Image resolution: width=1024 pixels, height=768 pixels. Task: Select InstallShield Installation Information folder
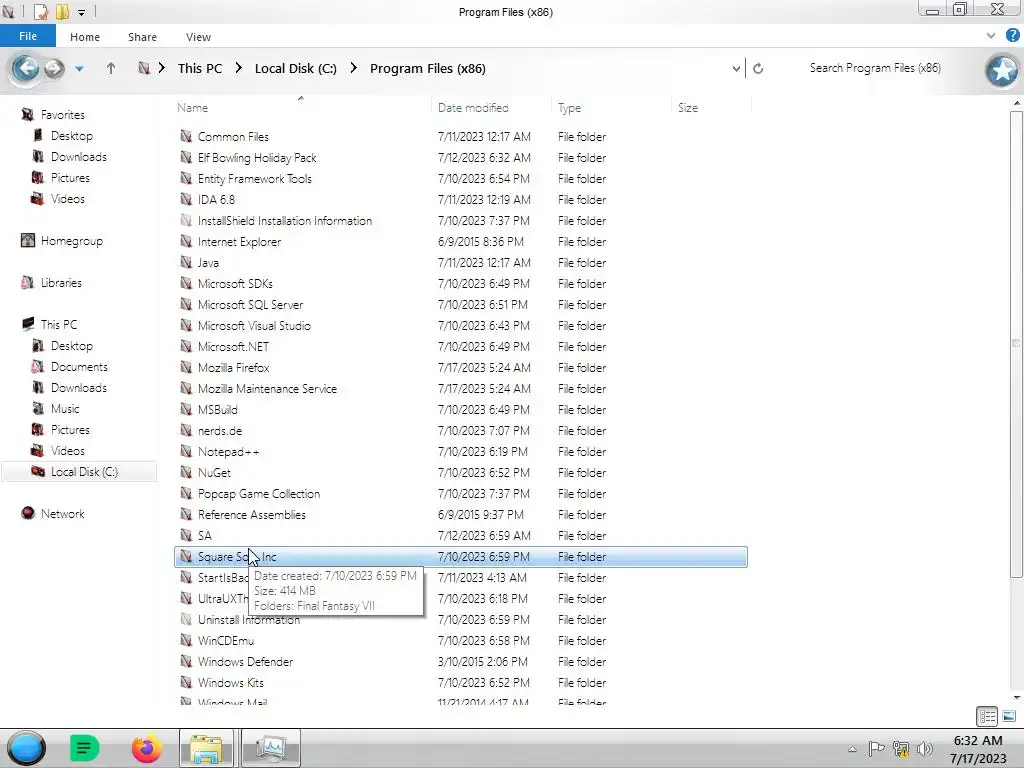click(285, 221)
